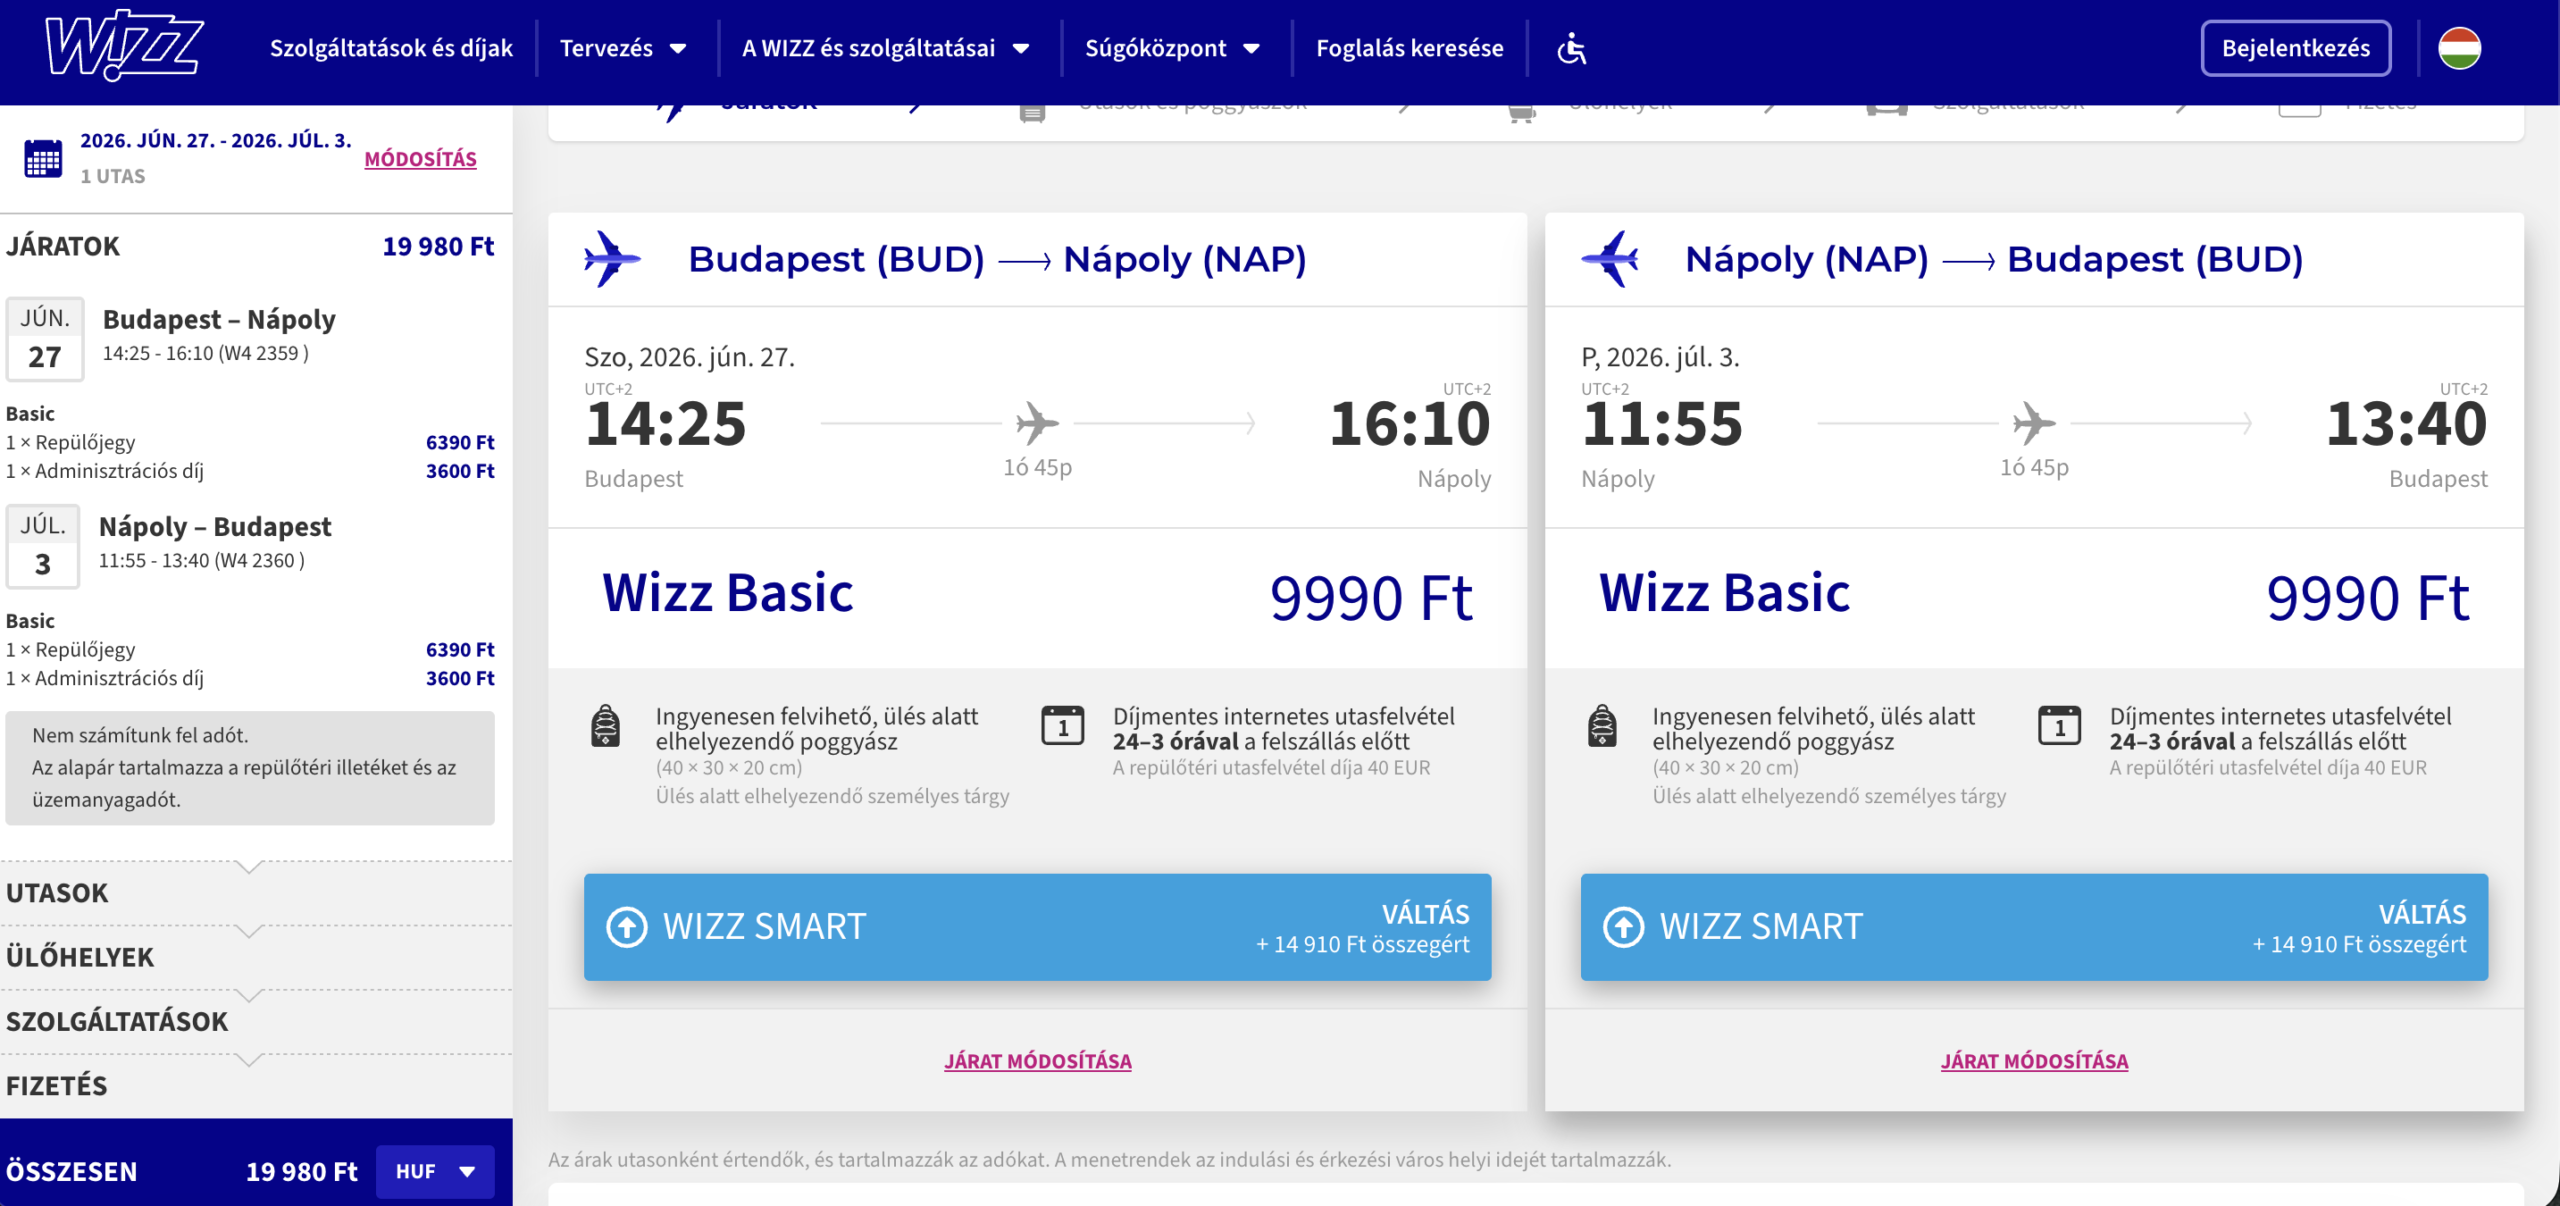Open the accessibility wheelchair icon
The image size is (2560, 1206).
coord(1571,48)
